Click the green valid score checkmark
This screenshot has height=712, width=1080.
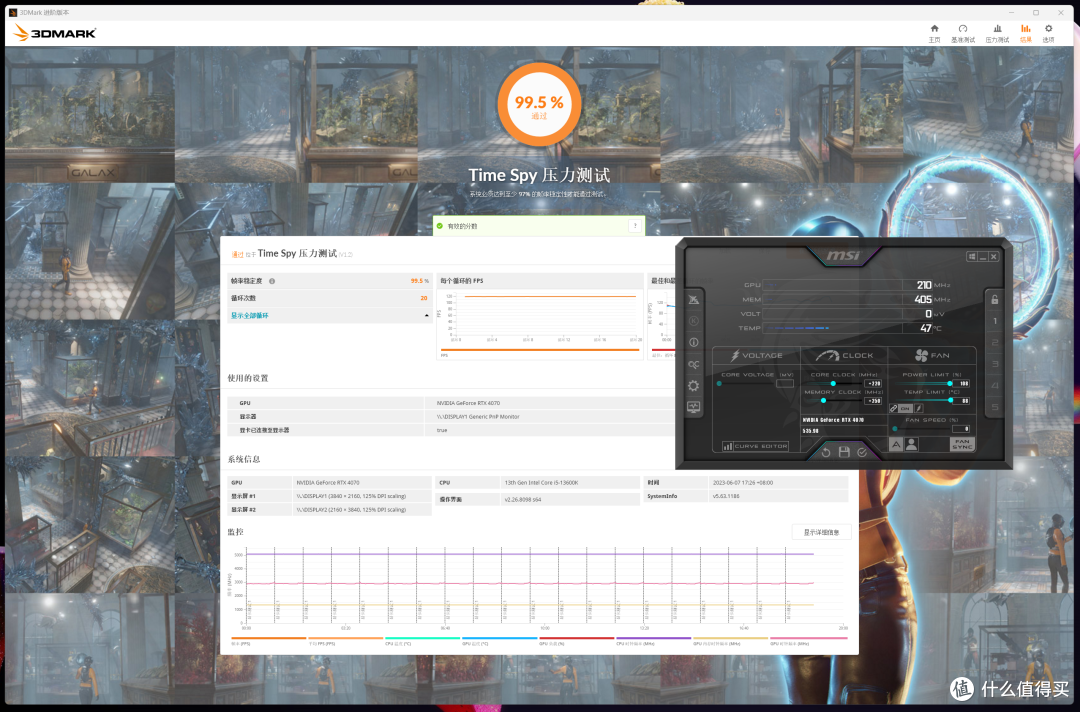click(440, 226)
